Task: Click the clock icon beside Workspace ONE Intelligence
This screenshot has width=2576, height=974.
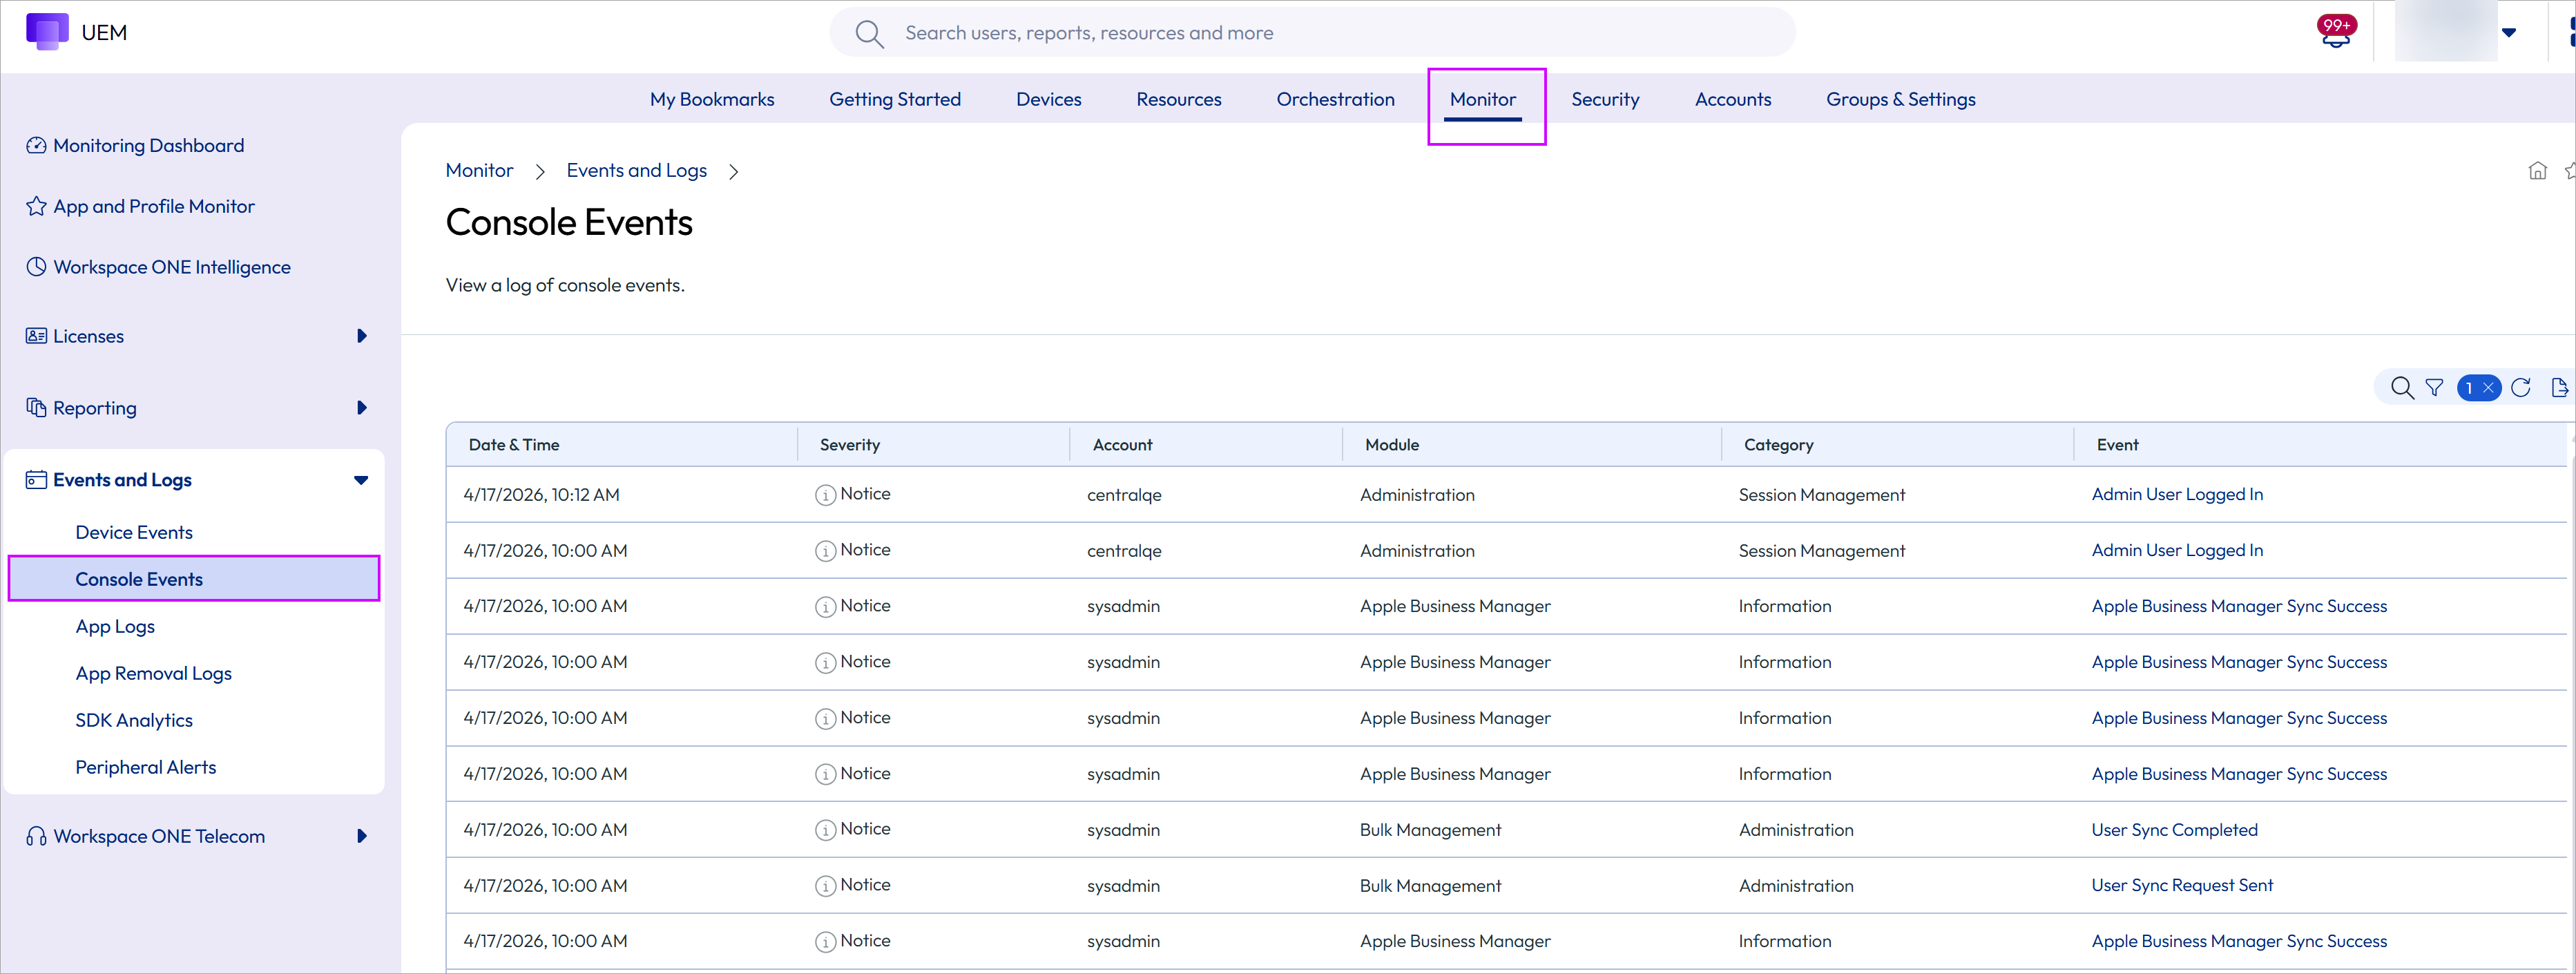Action: click(36, 267)
